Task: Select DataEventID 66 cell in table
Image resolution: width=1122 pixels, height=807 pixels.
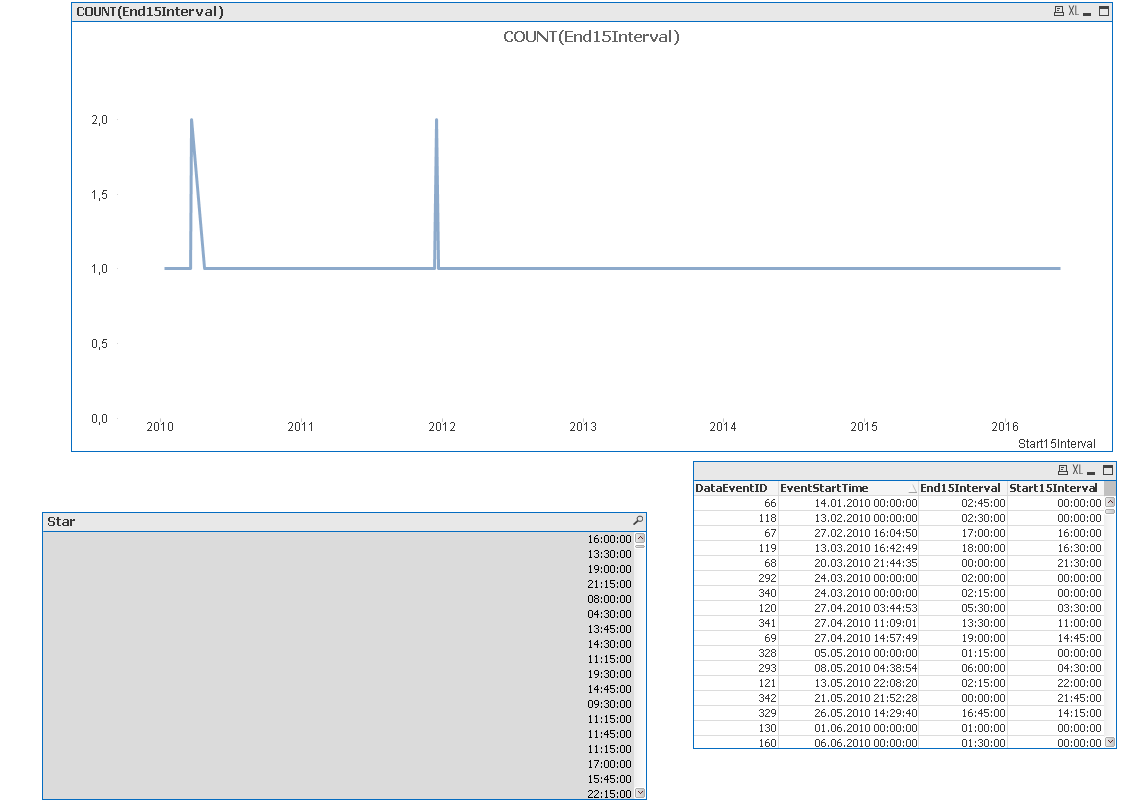Action: coord(736,504)
